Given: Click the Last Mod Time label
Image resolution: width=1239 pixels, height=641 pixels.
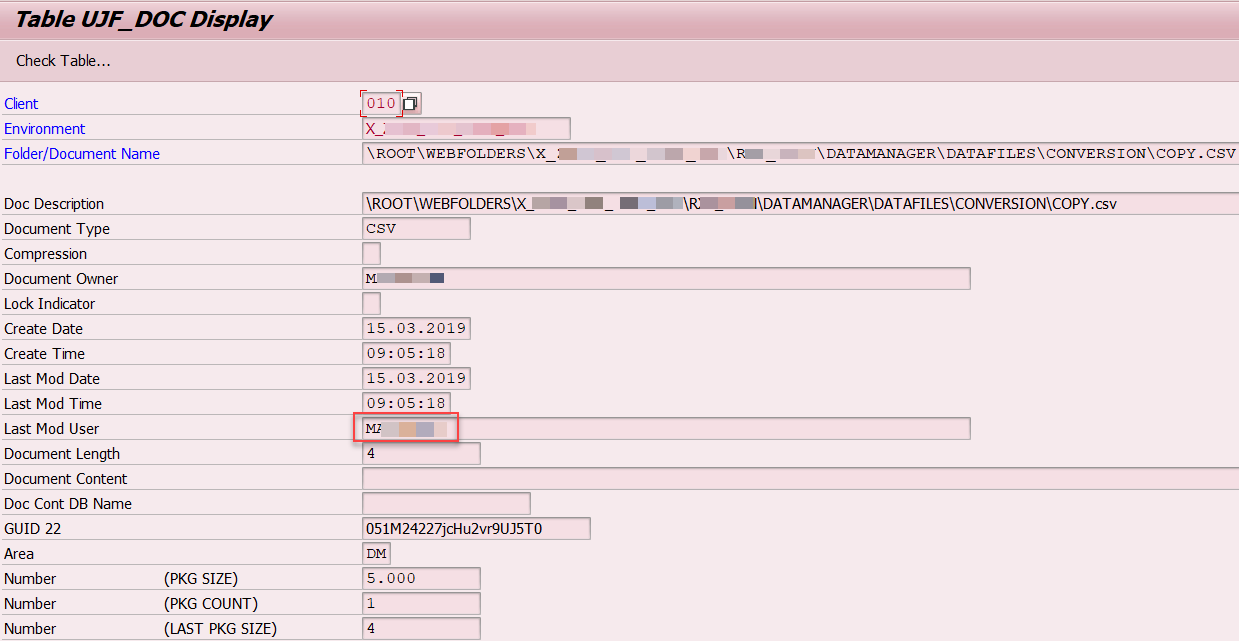Looking at the screenshot, I should point(53,404).
